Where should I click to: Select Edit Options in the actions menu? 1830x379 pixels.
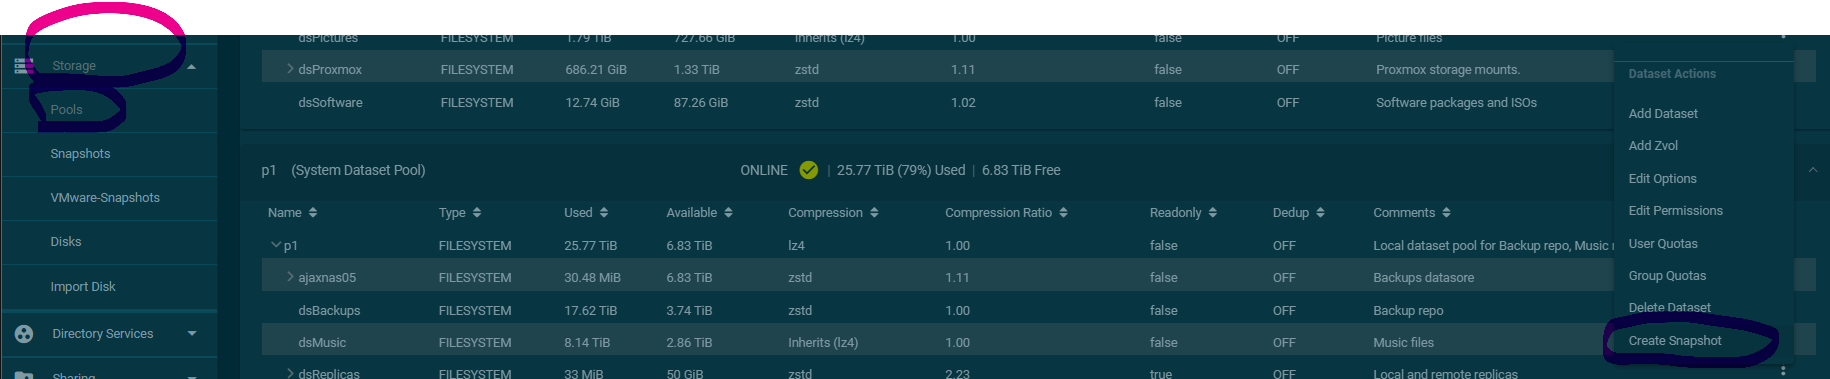(x=1662, y=179)
